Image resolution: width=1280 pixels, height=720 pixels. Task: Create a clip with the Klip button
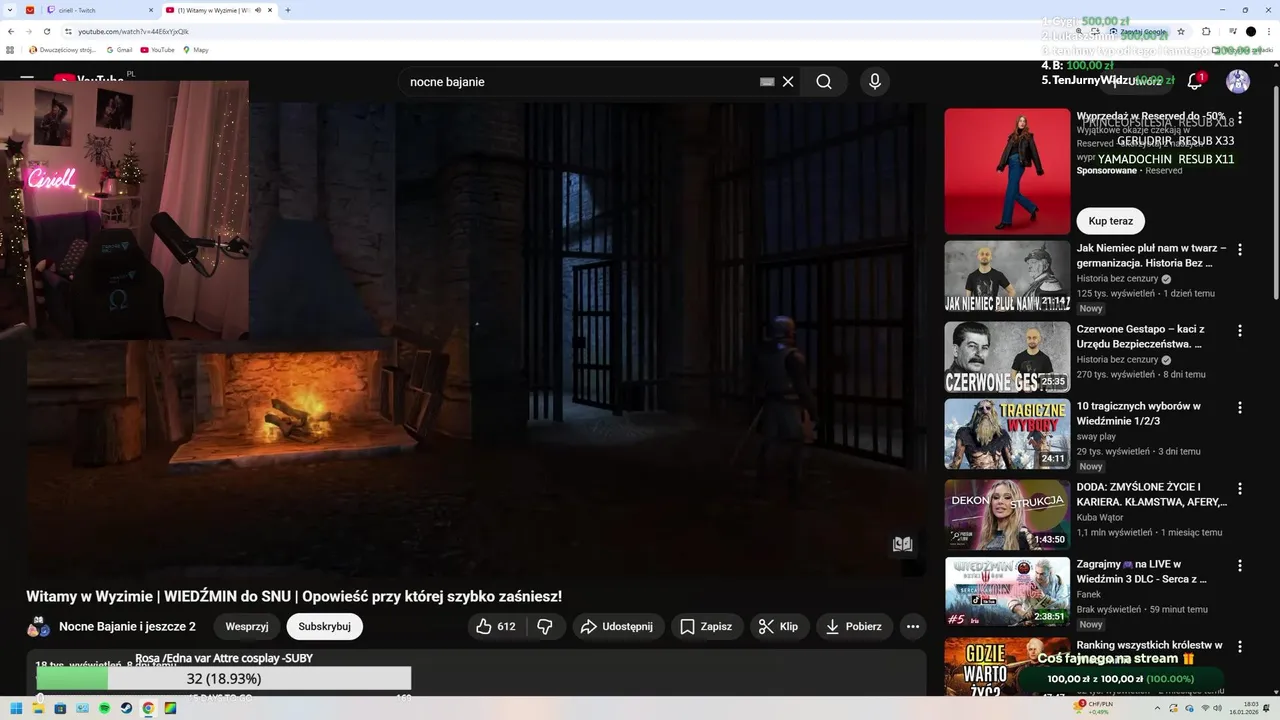point(778,626)
